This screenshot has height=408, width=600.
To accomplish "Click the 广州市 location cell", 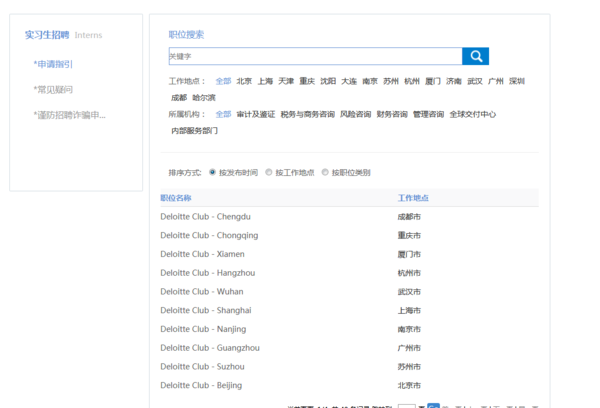I will [409, 348].
